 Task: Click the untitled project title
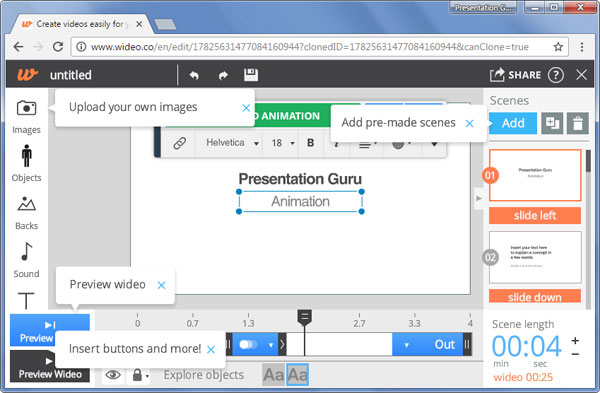click(x=70, y=75)
